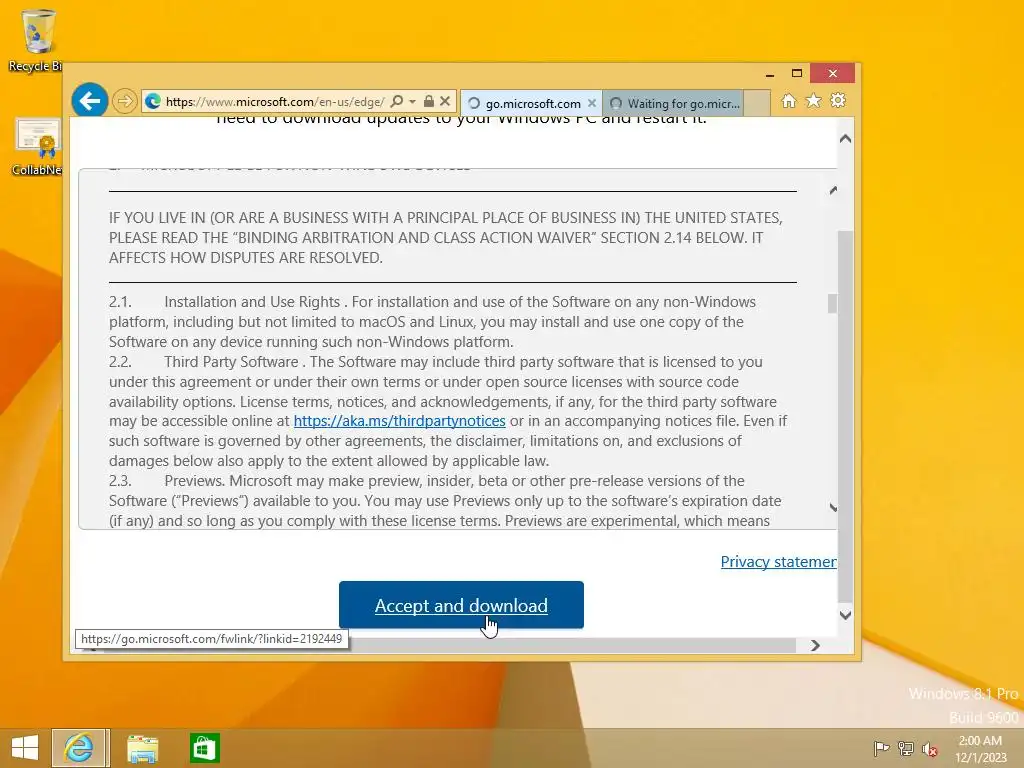Select the Recycle Bin desktop icon
Screen dimensions: 1024x768
(x=37, y=40)
